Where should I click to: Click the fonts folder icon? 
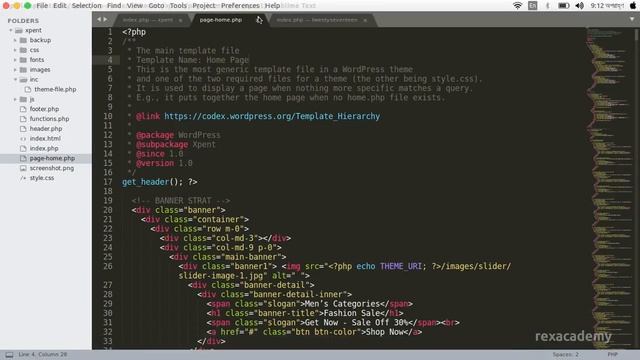tap(23, 60)
